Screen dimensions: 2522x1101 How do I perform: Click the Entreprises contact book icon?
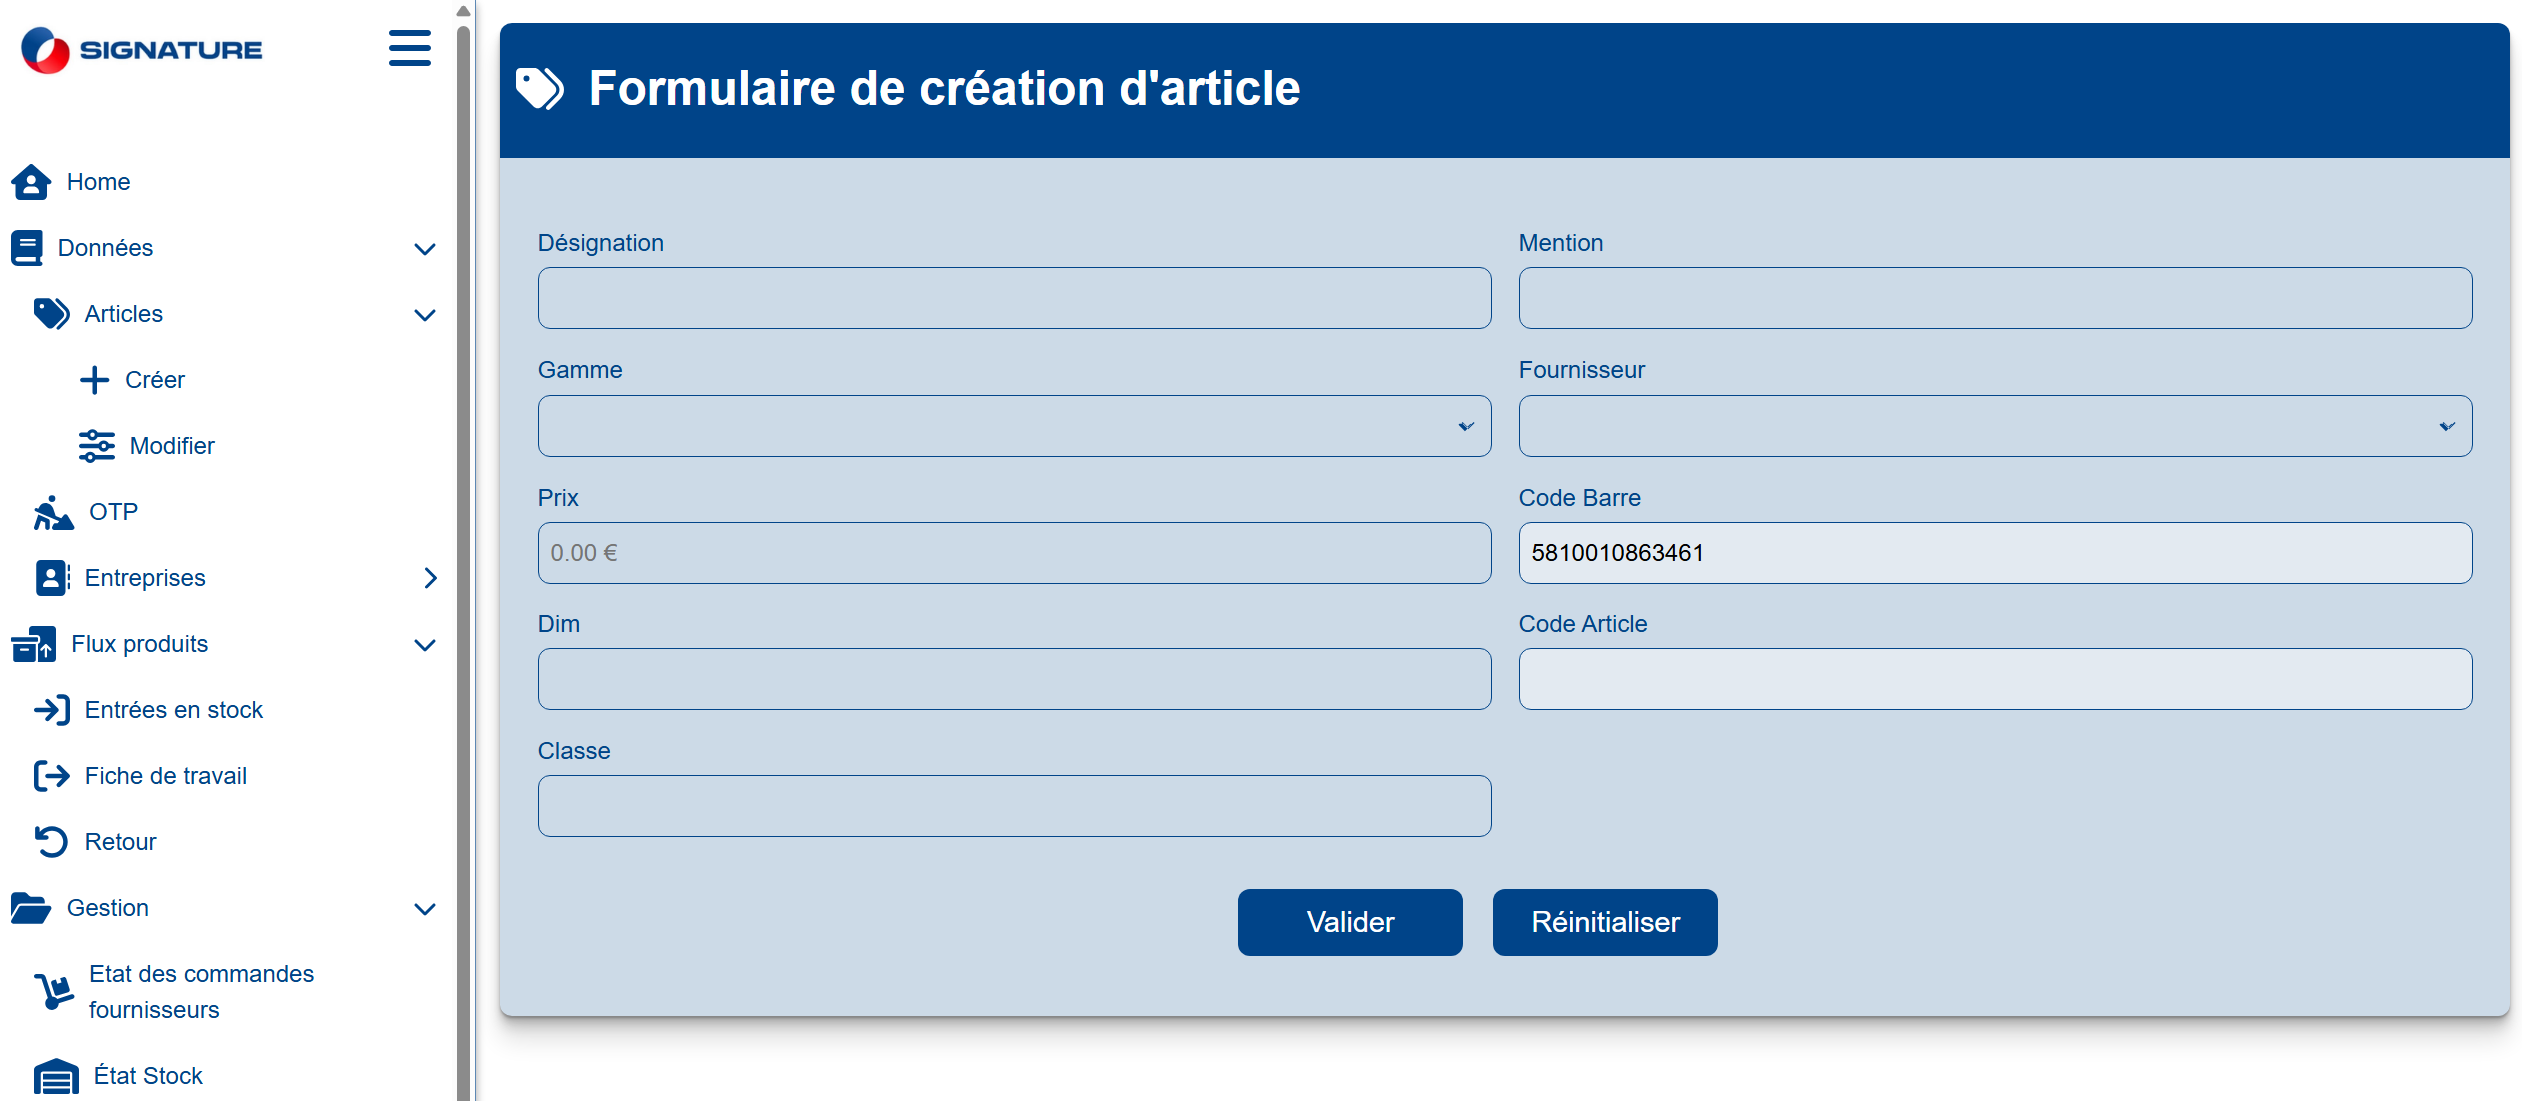click(53, 578)
